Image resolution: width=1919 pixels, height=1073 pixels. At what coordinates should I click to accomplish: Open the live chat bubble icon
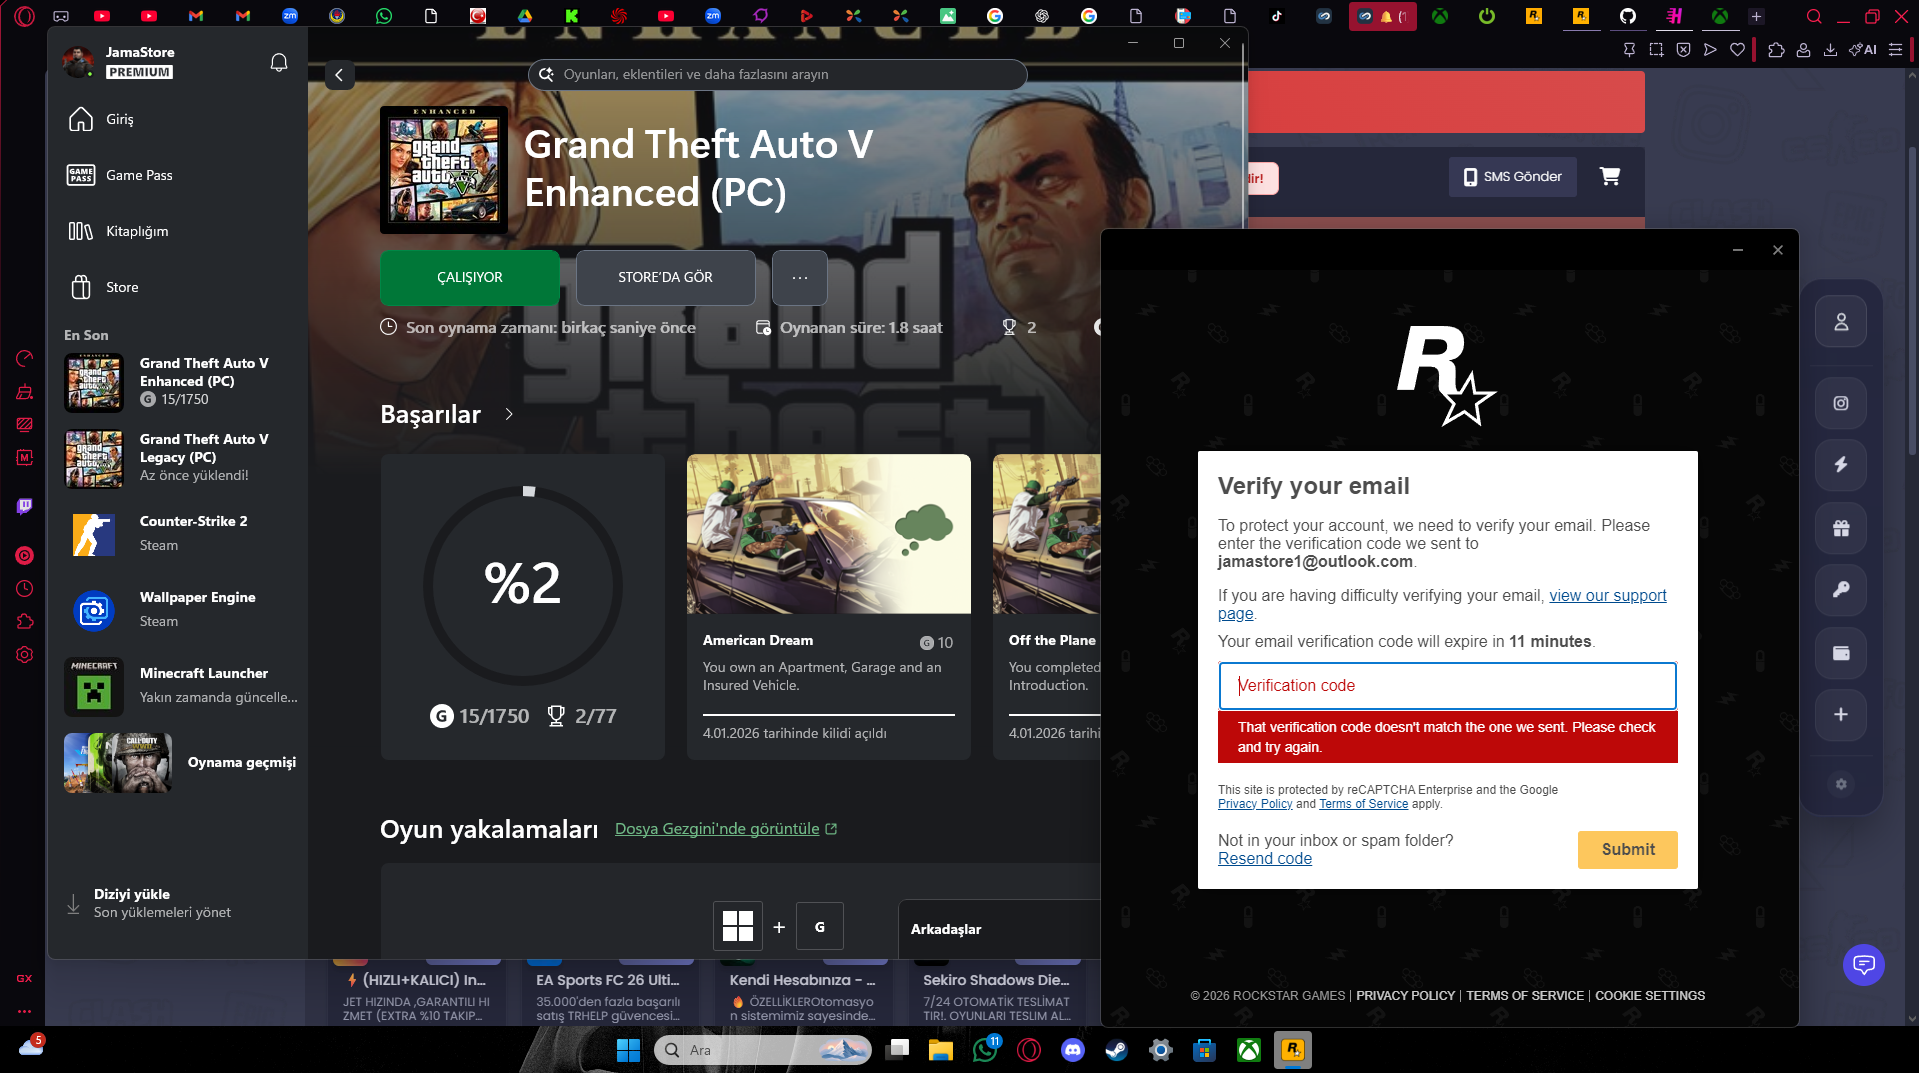pyautogui.click(x=1863, y=965)
